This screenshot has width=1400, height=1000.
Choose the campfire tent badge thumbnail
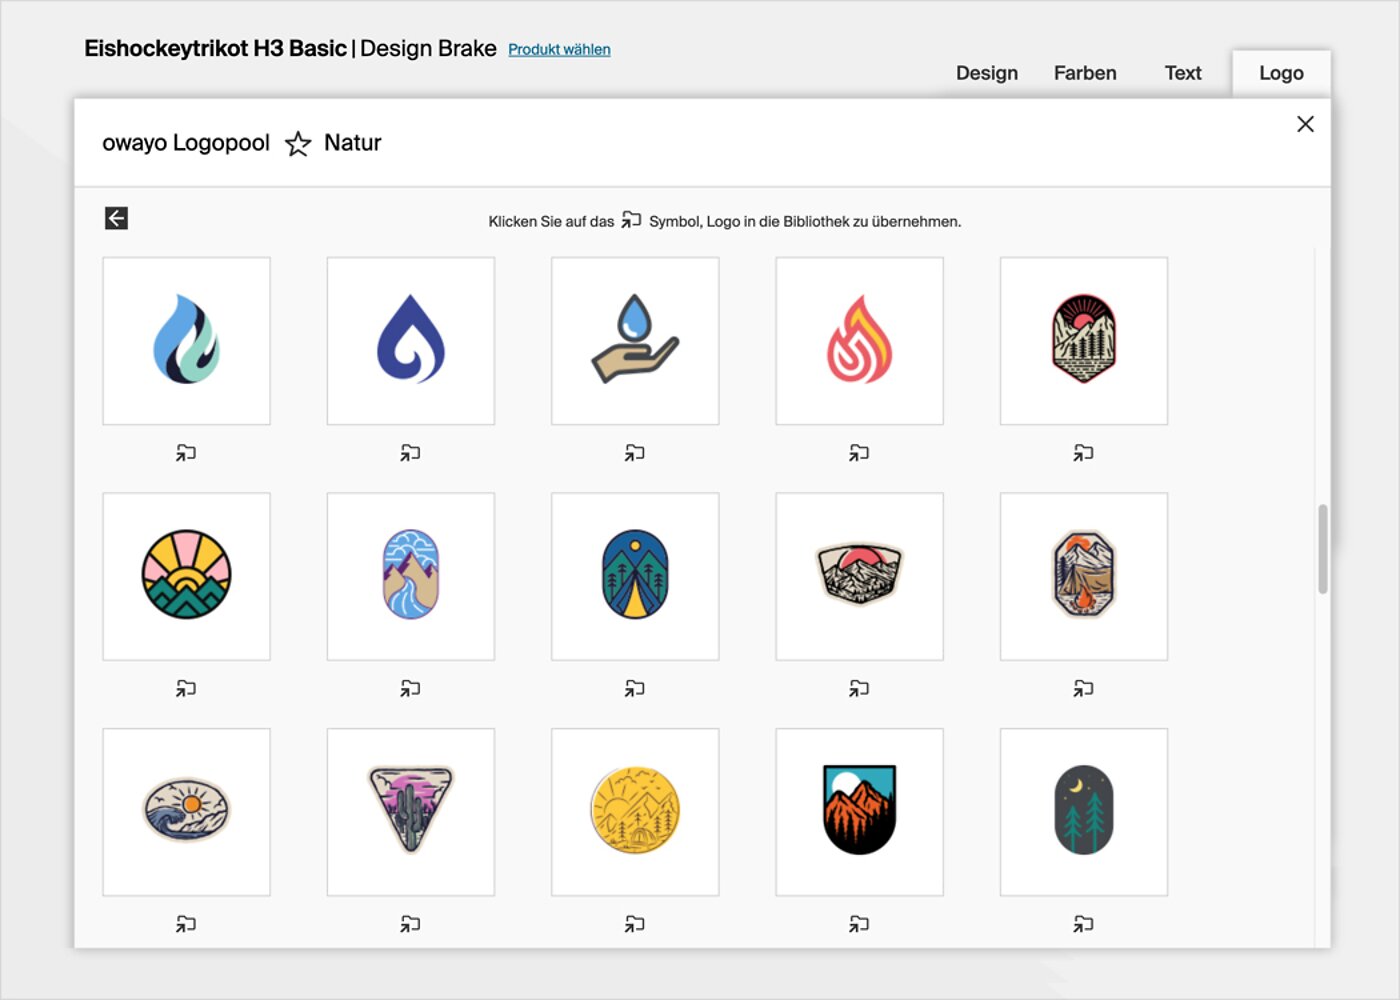tap(1083, 576)
